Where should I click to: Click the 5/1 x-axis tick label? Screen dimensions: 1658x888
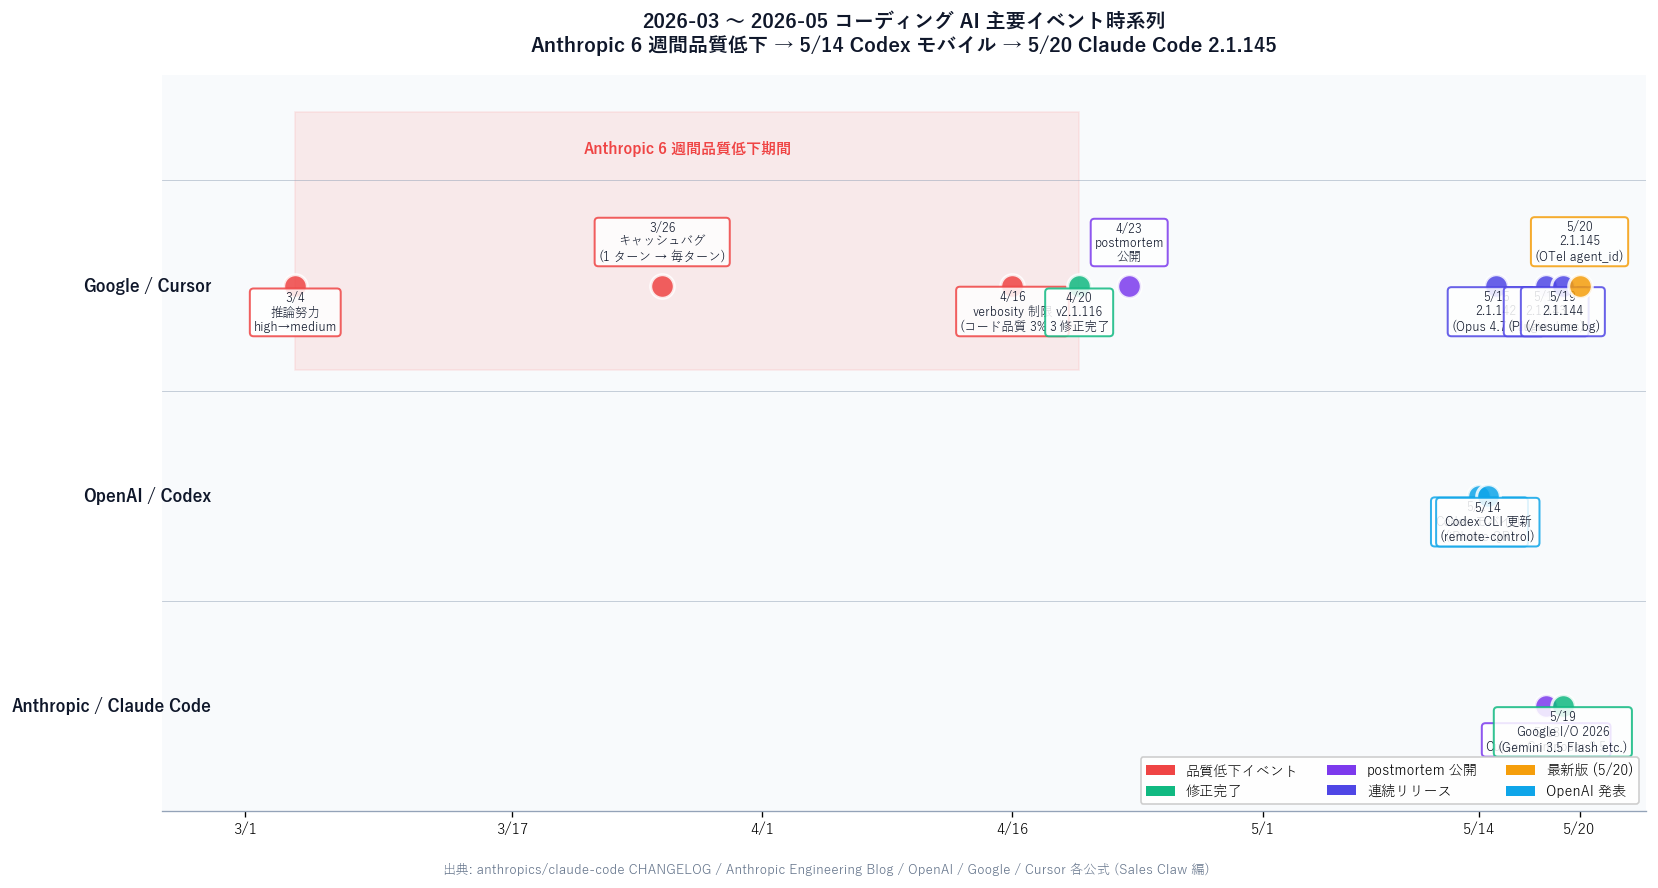click(x=1262, y=829)
